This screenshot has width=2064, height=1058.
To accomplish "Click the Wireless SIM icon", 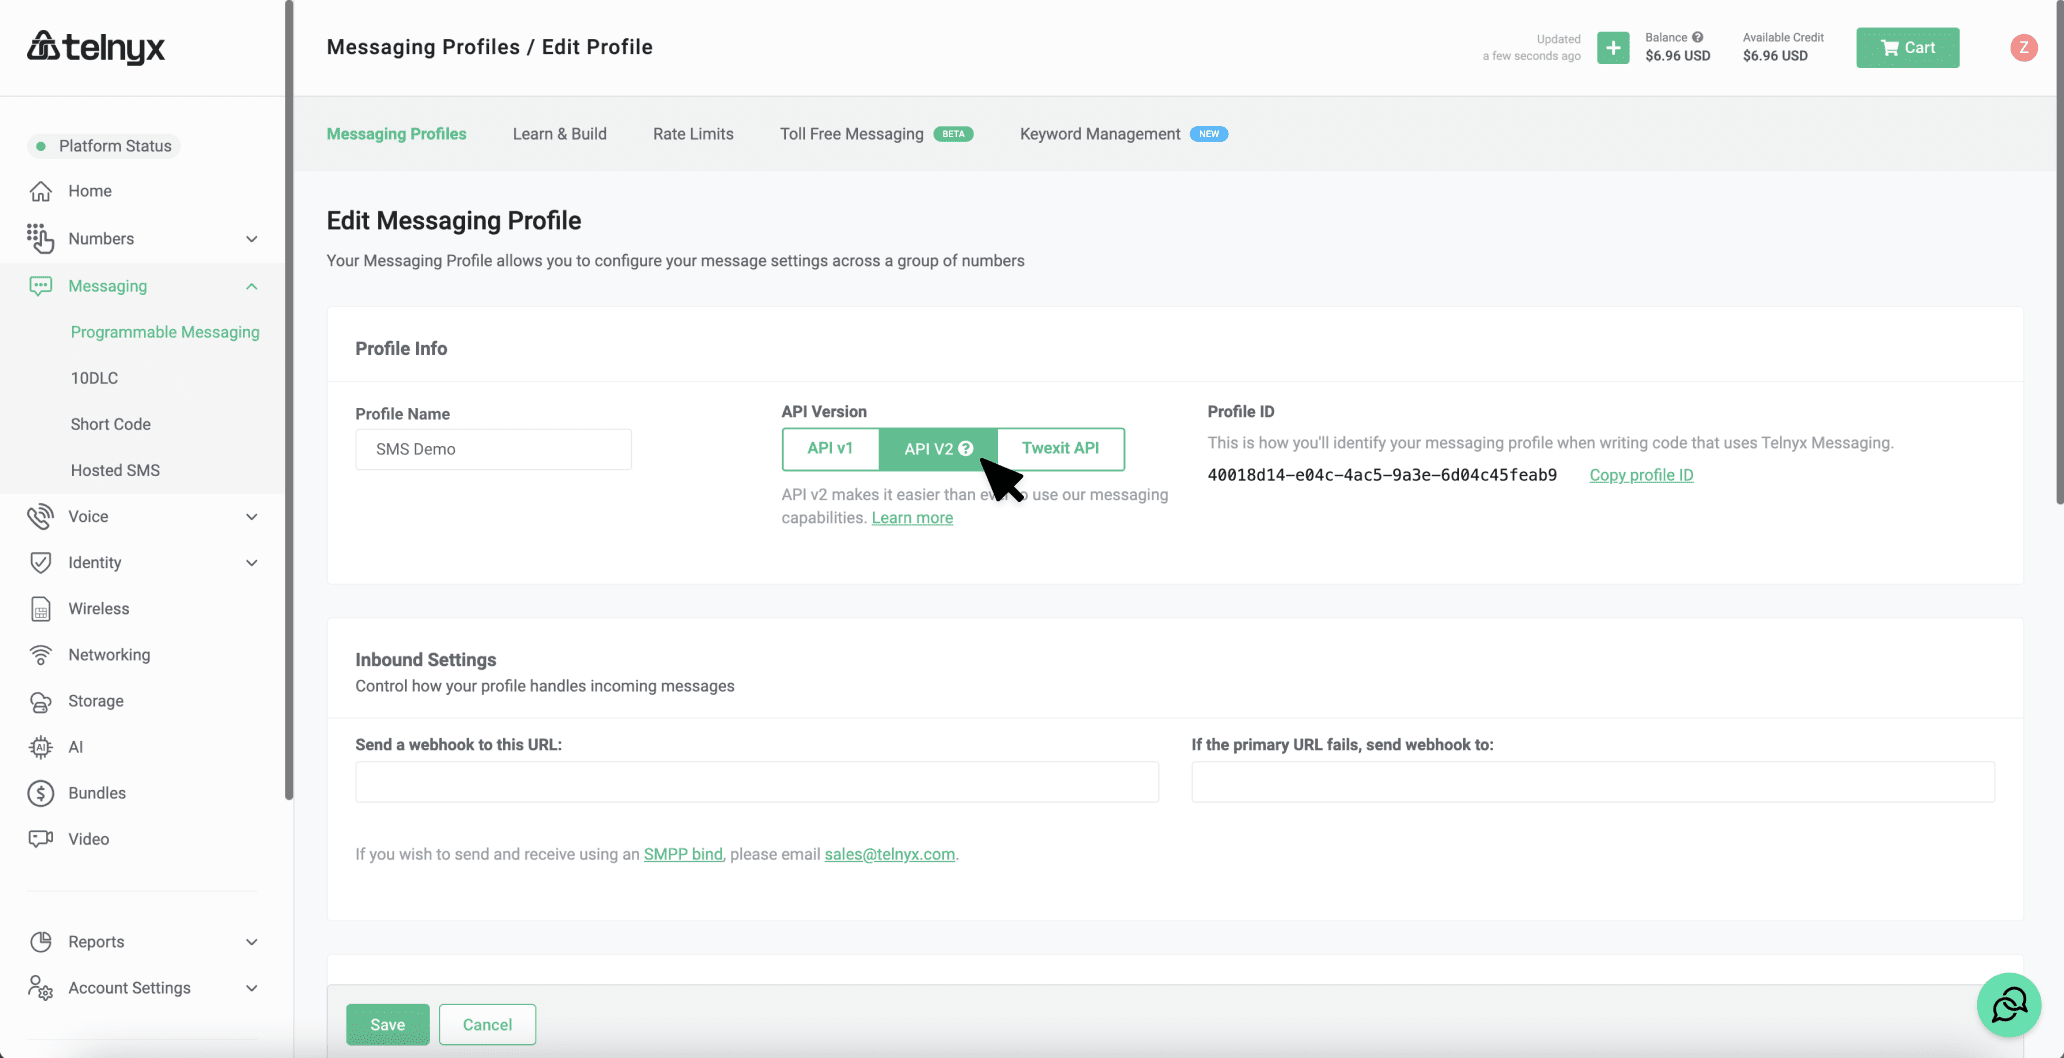I will [40, 608].
